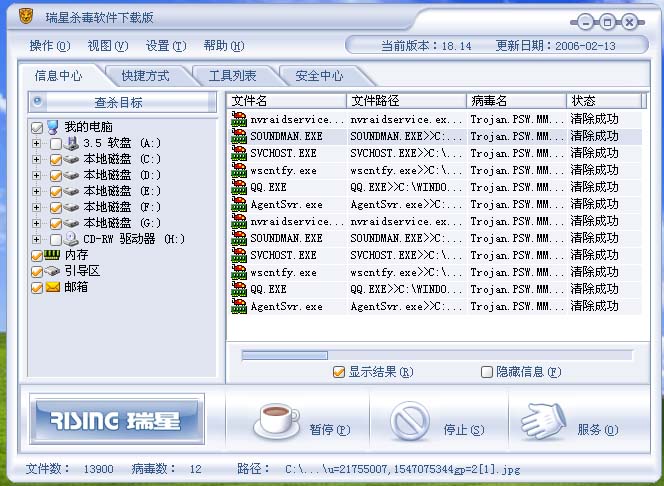Sort by the 状态 column header
Screen dimensions: 664x486
(x=604, y=101)
